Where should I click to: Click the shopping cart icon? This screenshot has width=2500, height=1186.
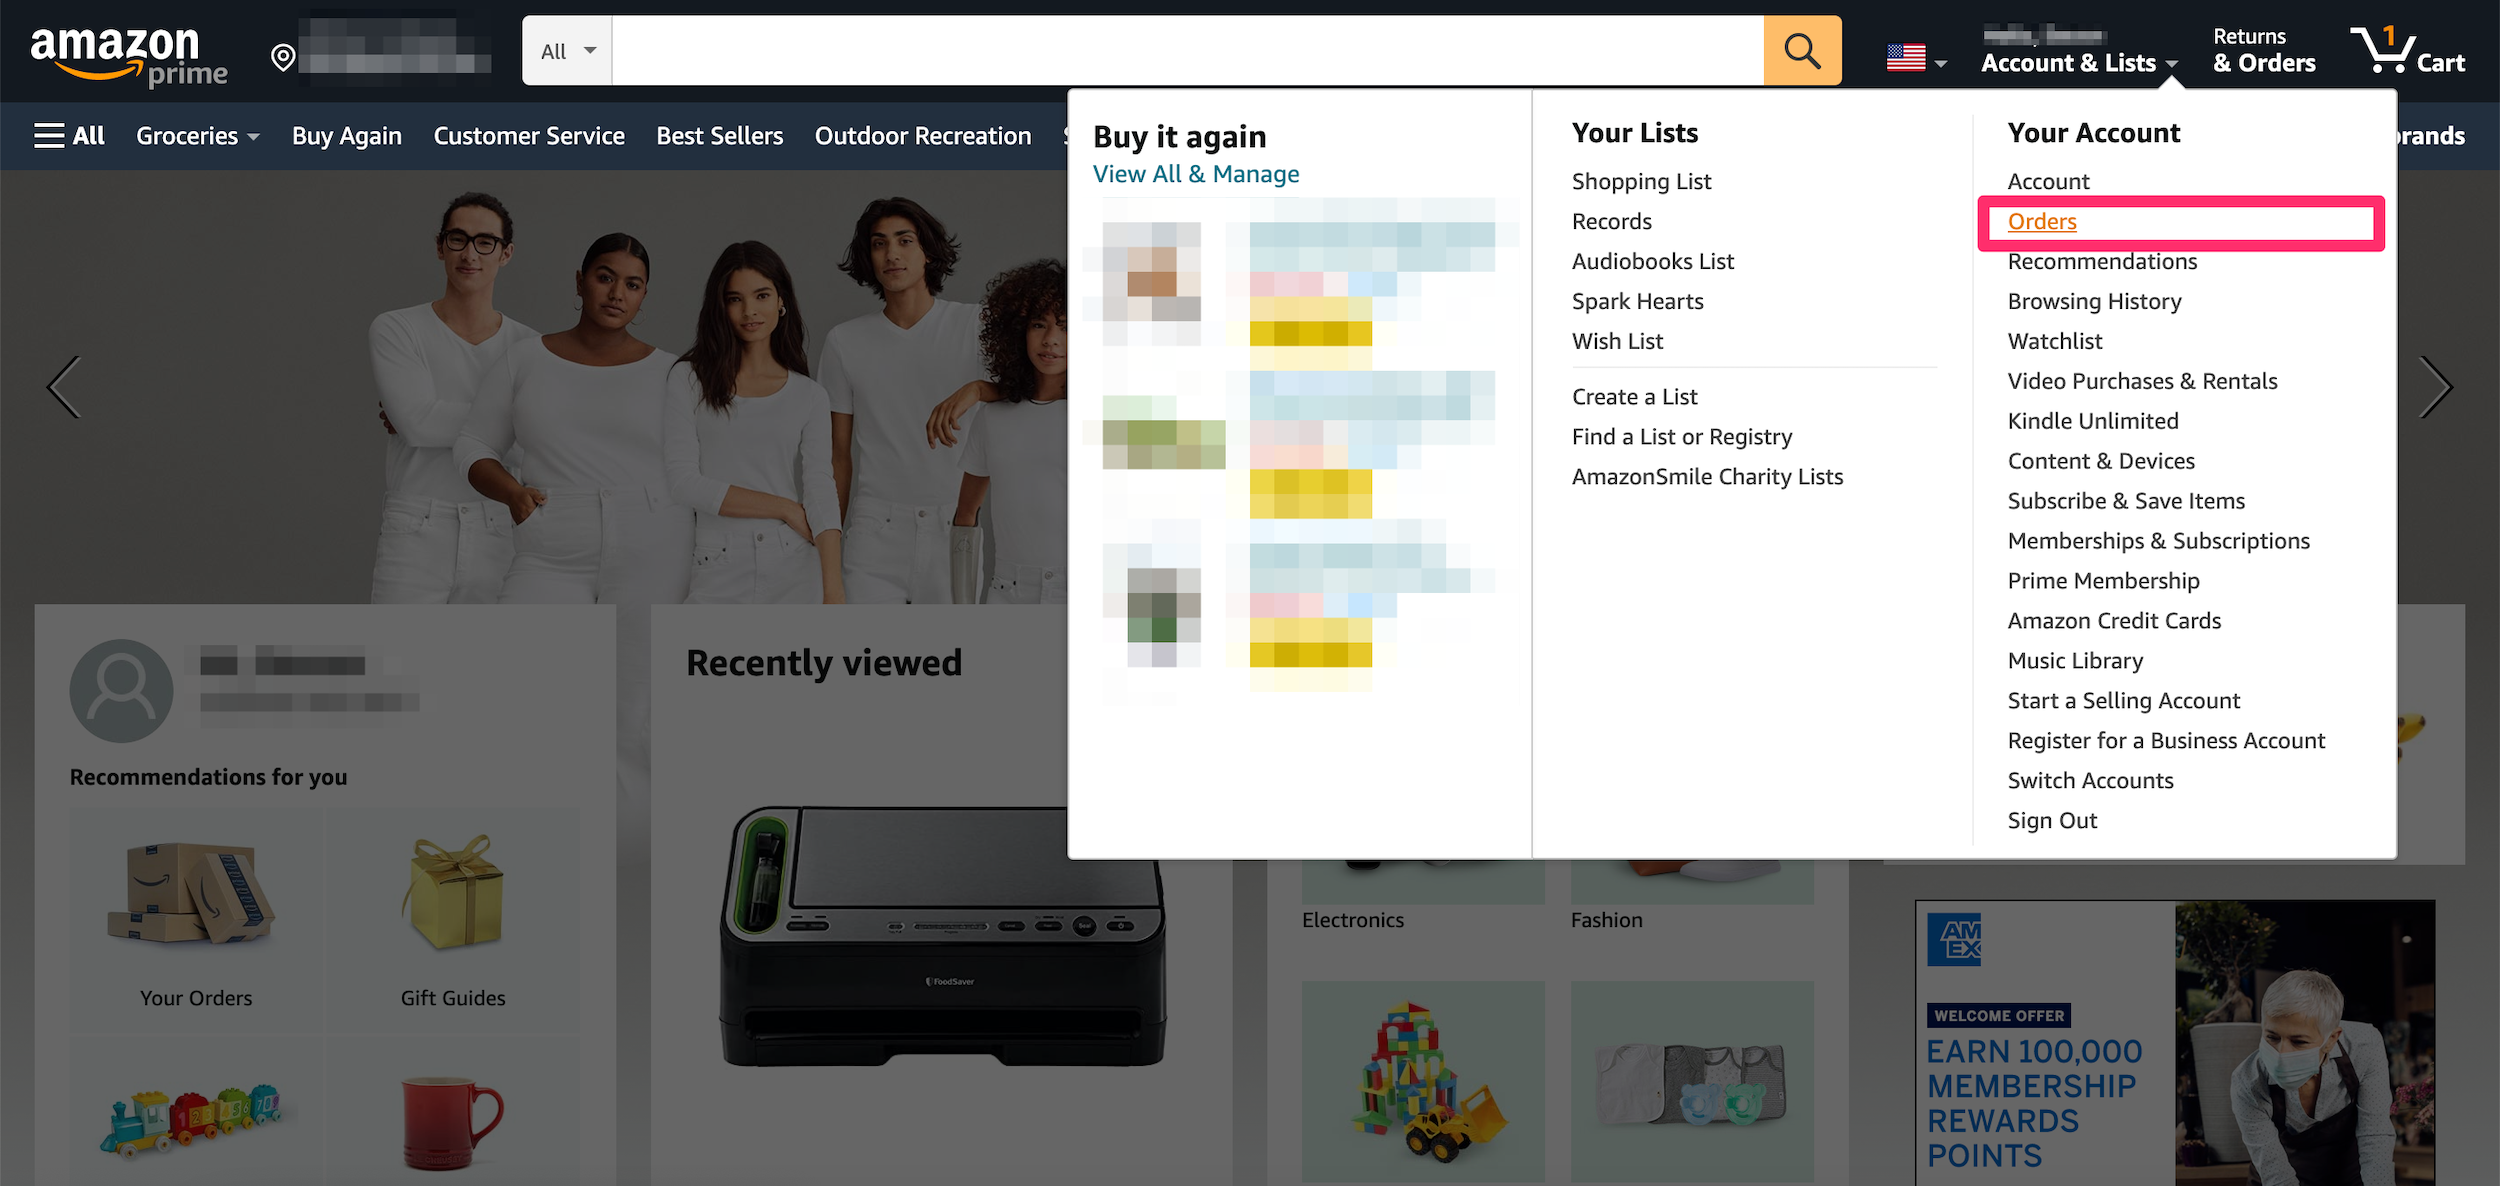pos(2387,48)
